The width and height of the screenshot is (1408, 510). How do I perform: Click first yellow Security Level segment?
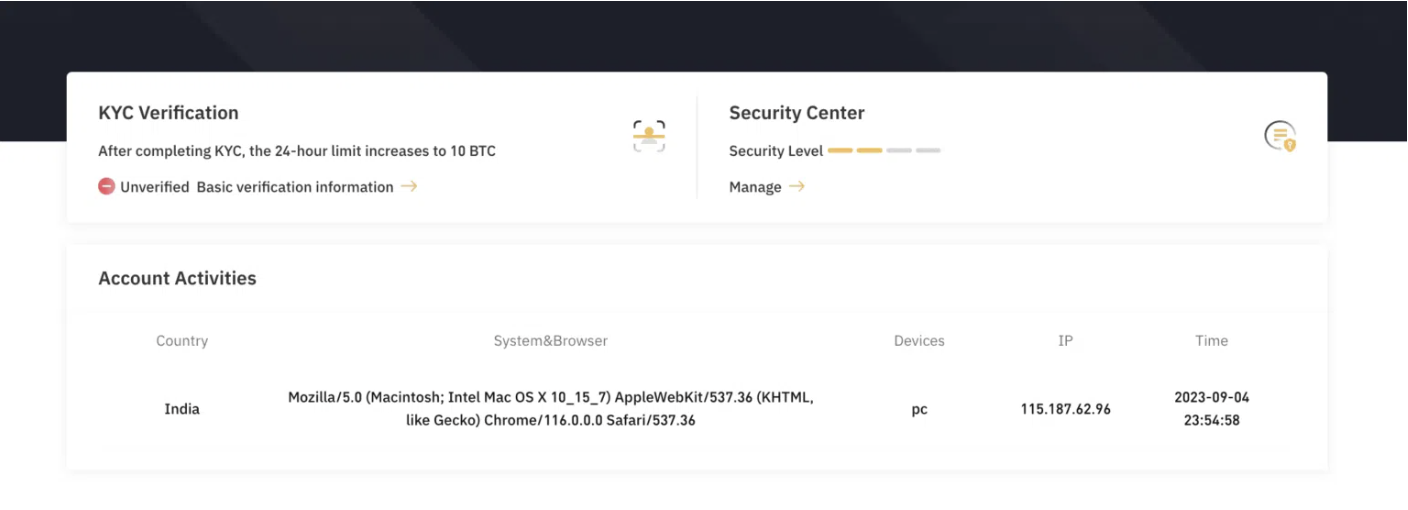pos(840,151)
